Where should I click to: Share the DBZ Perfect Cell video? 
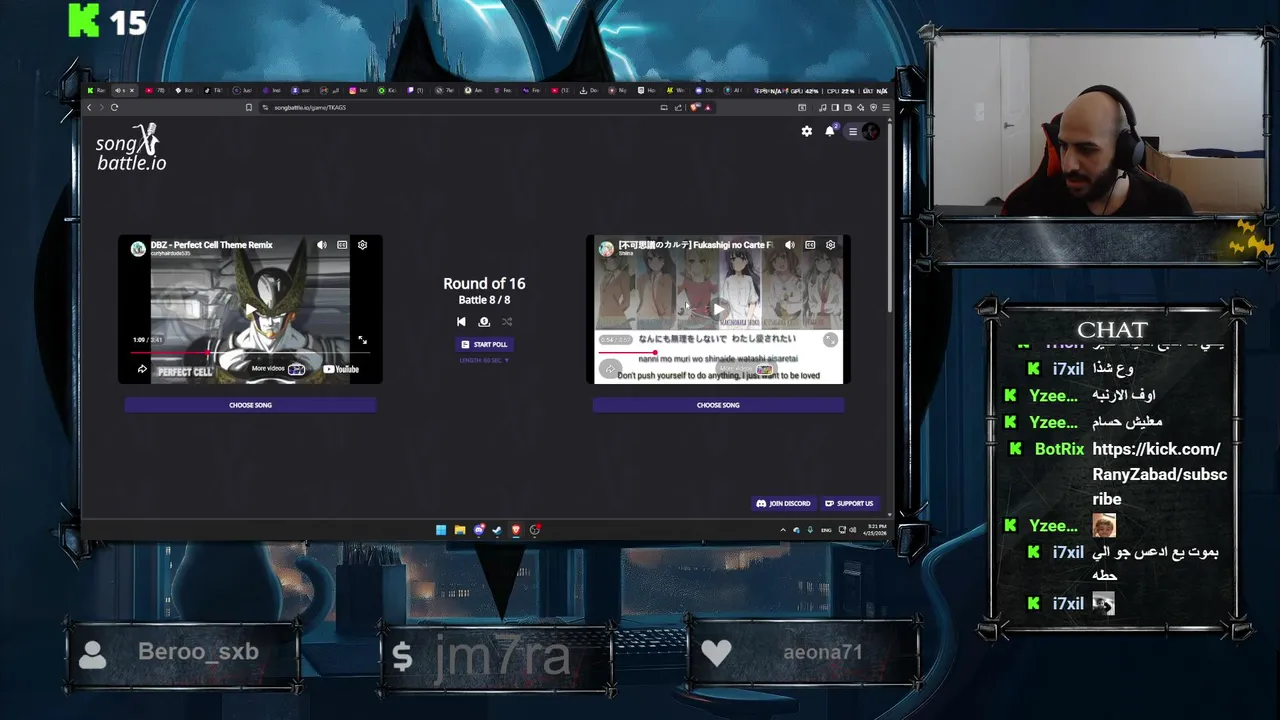click(142, 369)
